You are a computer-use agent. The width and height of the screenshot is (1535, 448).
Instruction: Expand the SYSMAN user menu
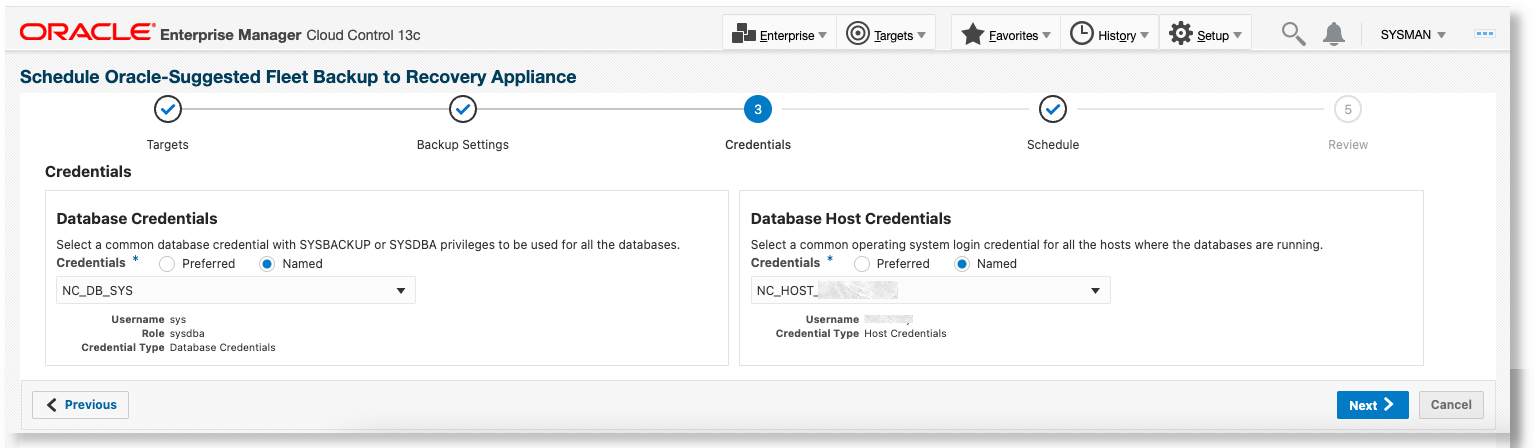pos(1413,35)
